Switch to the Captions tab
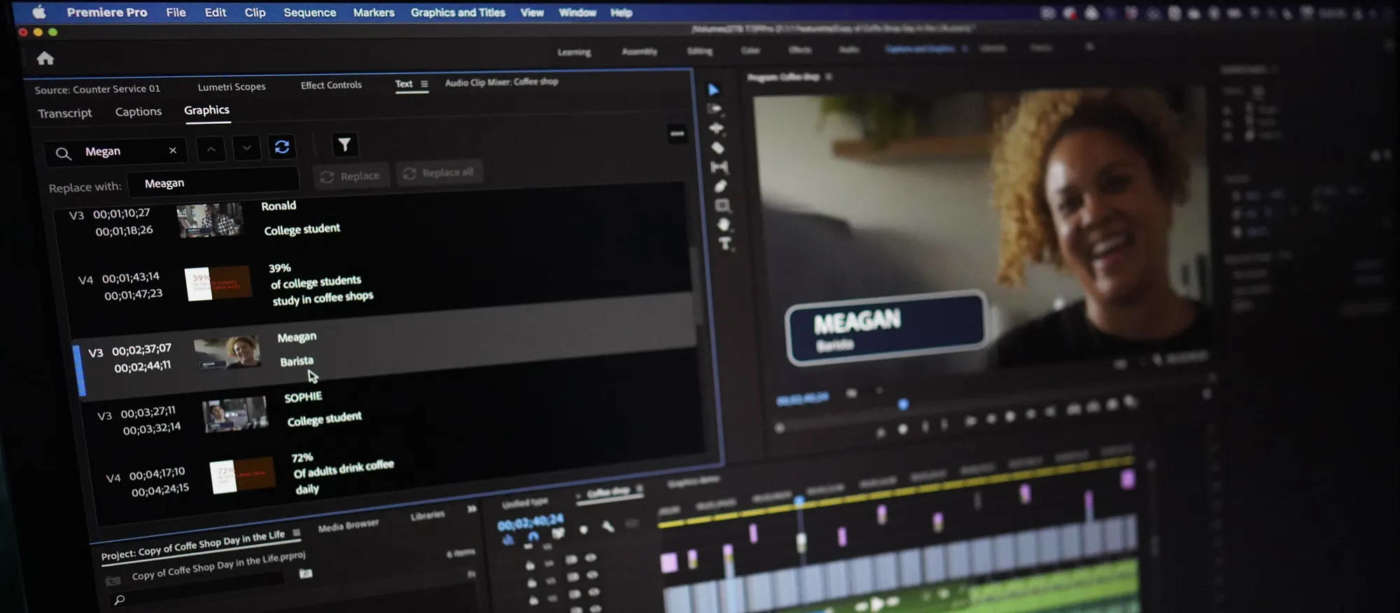Screen dimensions: 1400x613 138,112
